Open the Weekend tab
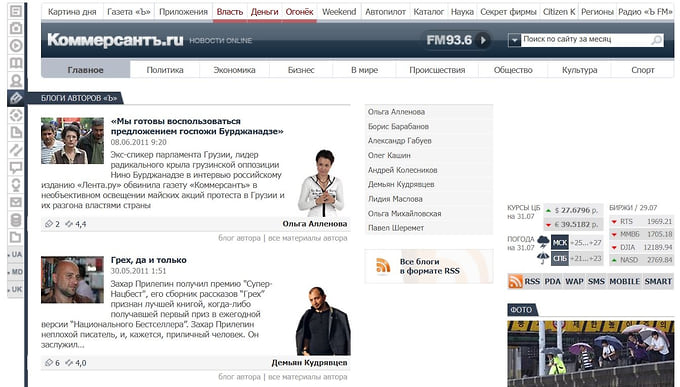 [339, 12]
